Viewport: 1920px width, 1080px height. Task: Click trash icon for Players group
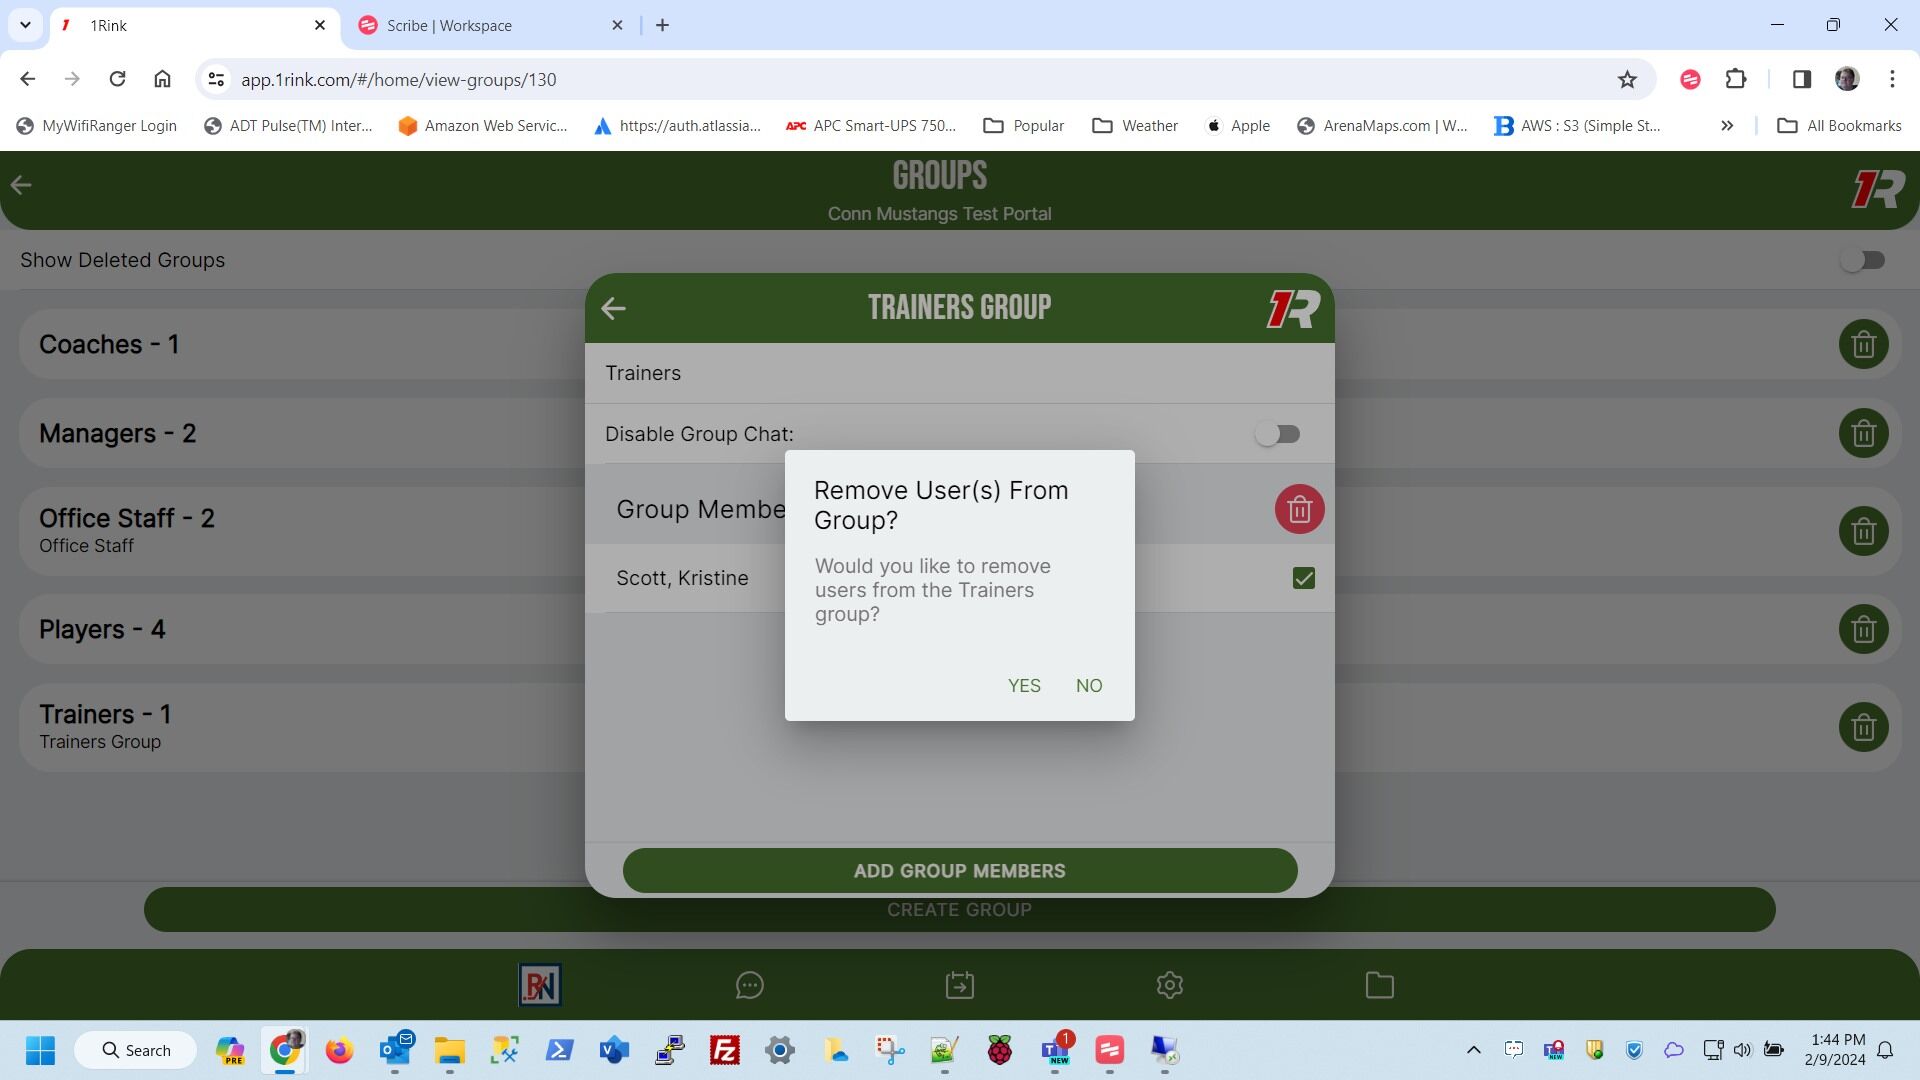pyautogui.click(x=1863, y=630)
